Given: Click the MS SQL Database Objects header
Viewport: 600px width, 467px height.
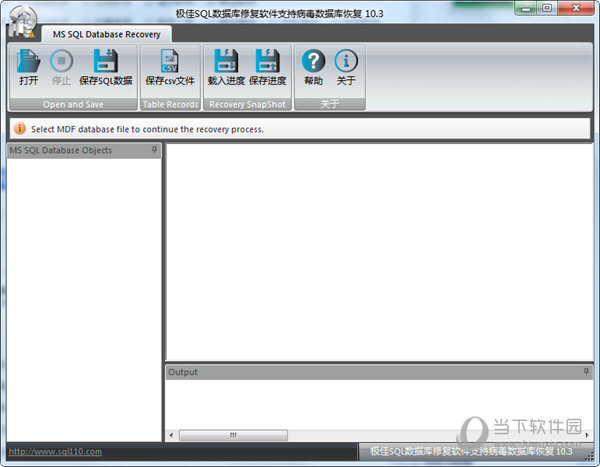Looking at the screenshot, I should [x=83, y=150].
